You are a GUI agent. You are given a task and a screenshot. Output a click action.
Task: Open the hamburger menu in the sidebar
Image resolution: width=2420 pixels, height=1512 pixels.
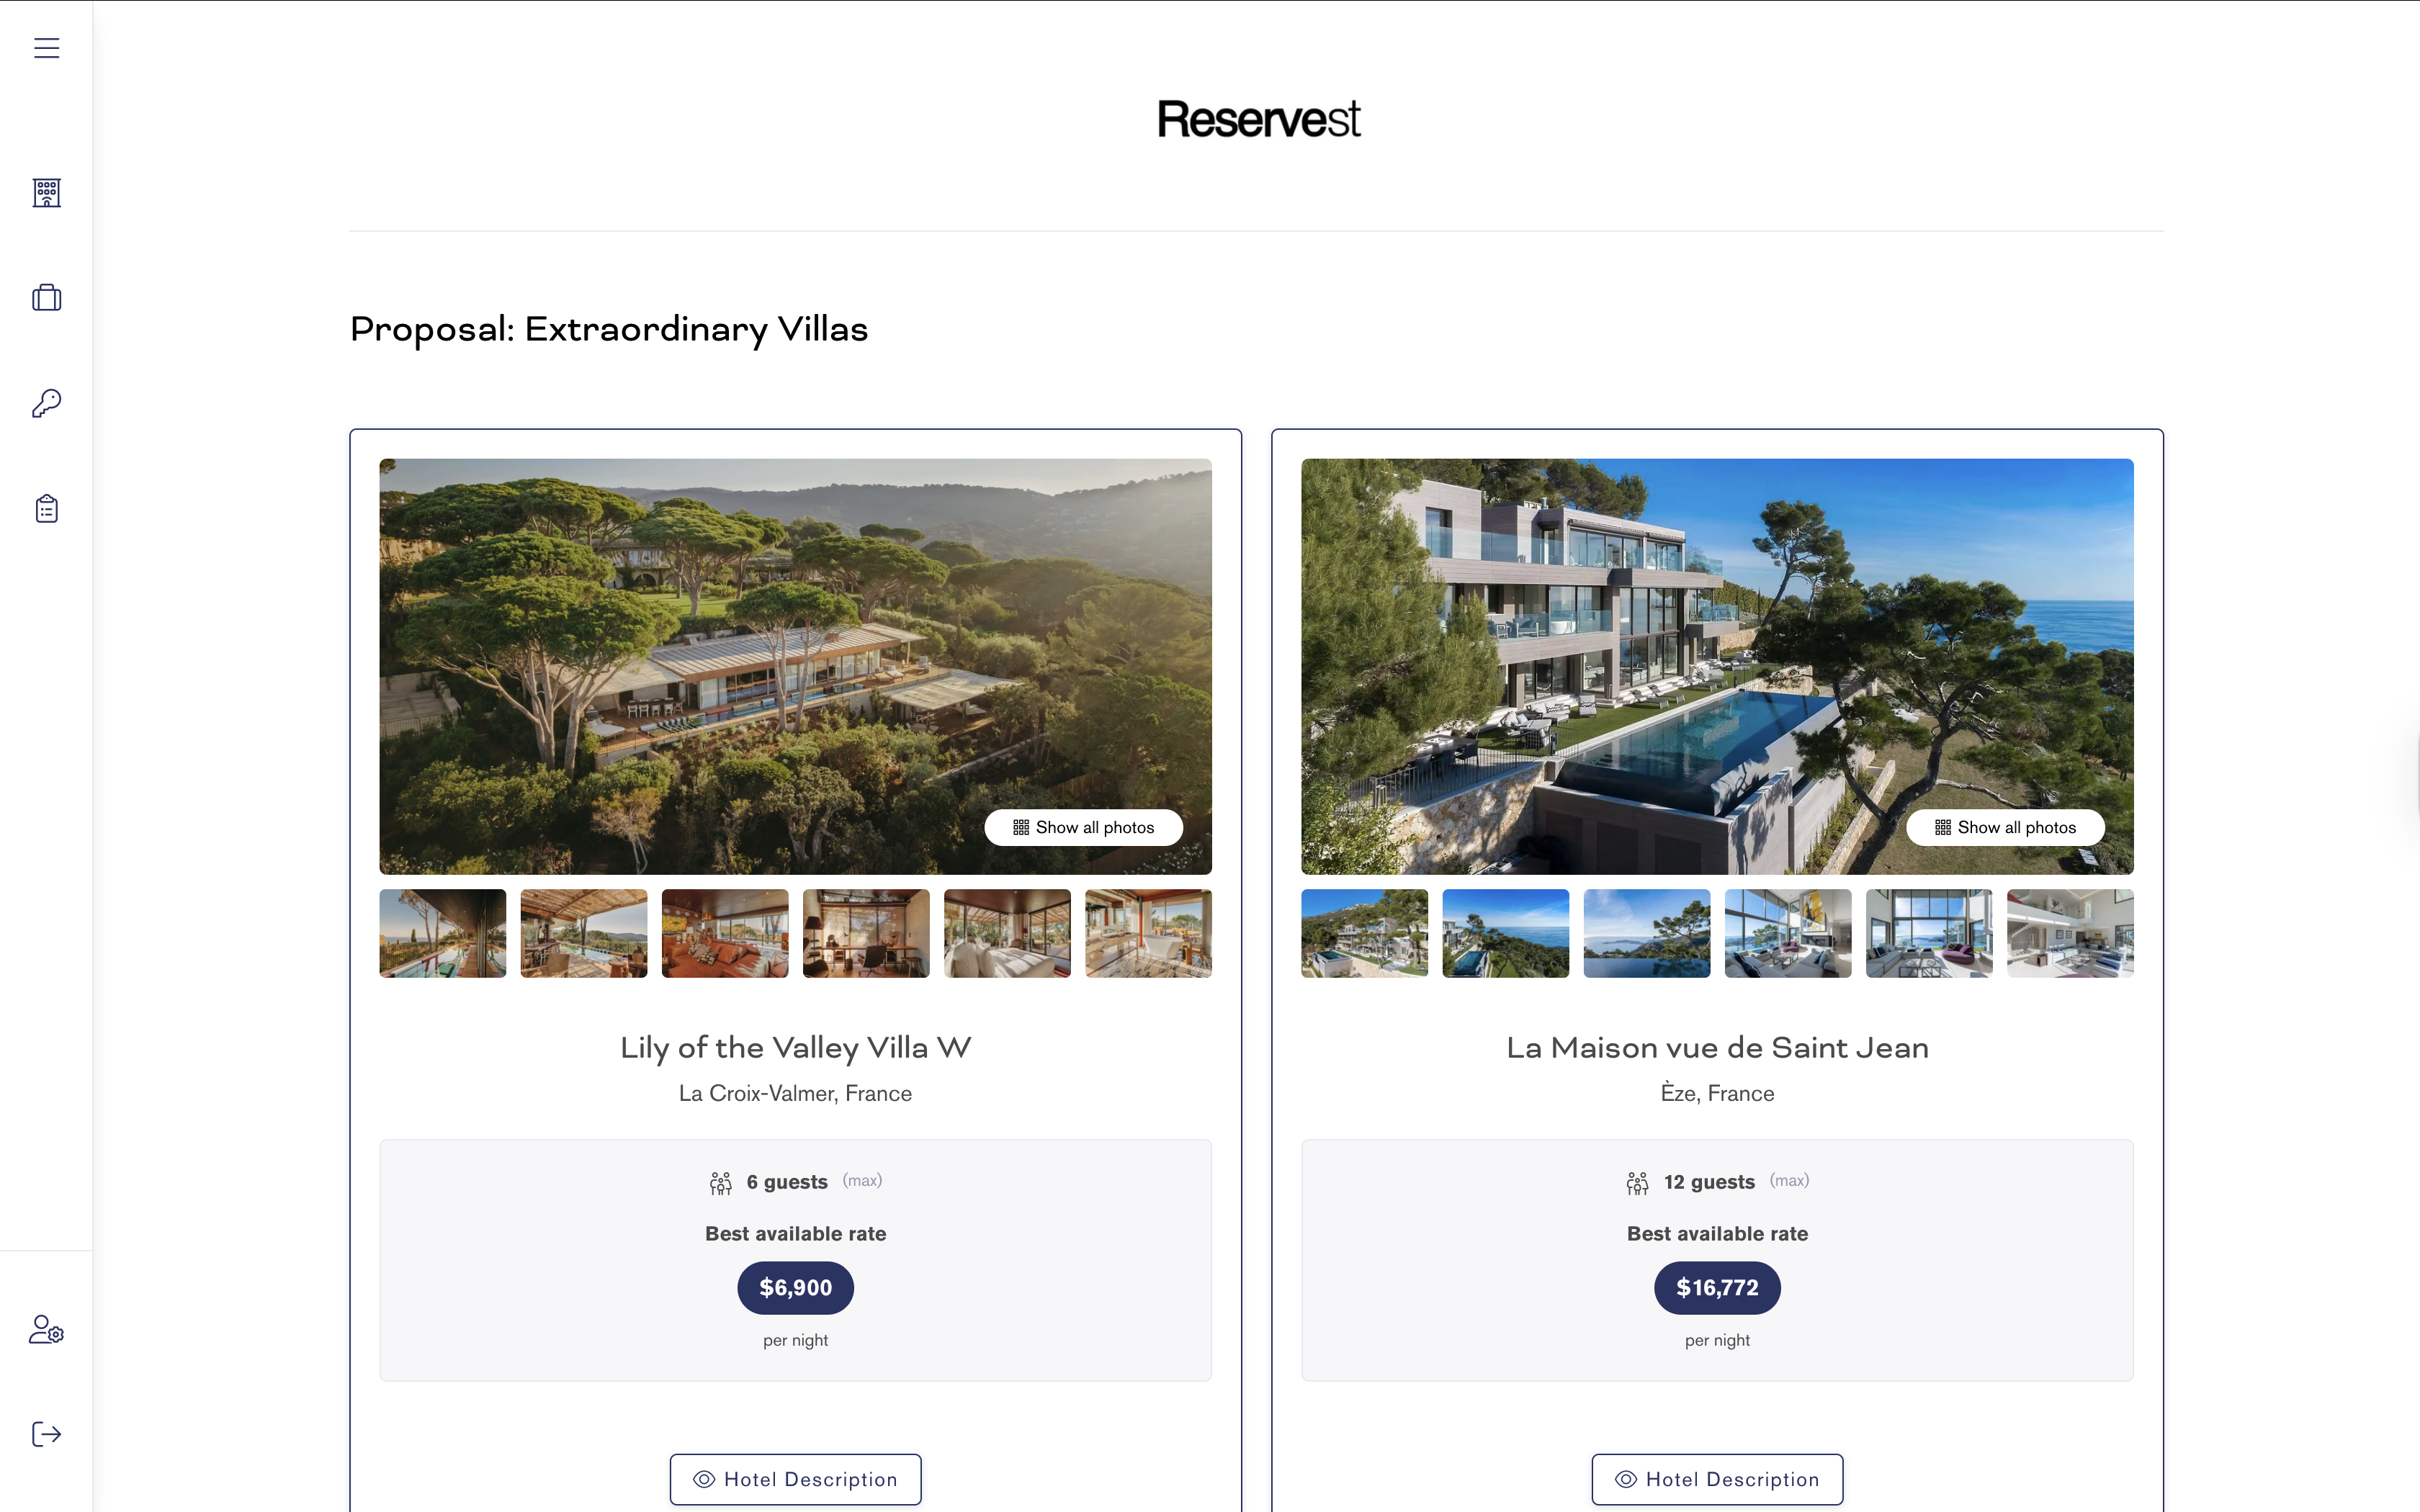coord(46,48)
